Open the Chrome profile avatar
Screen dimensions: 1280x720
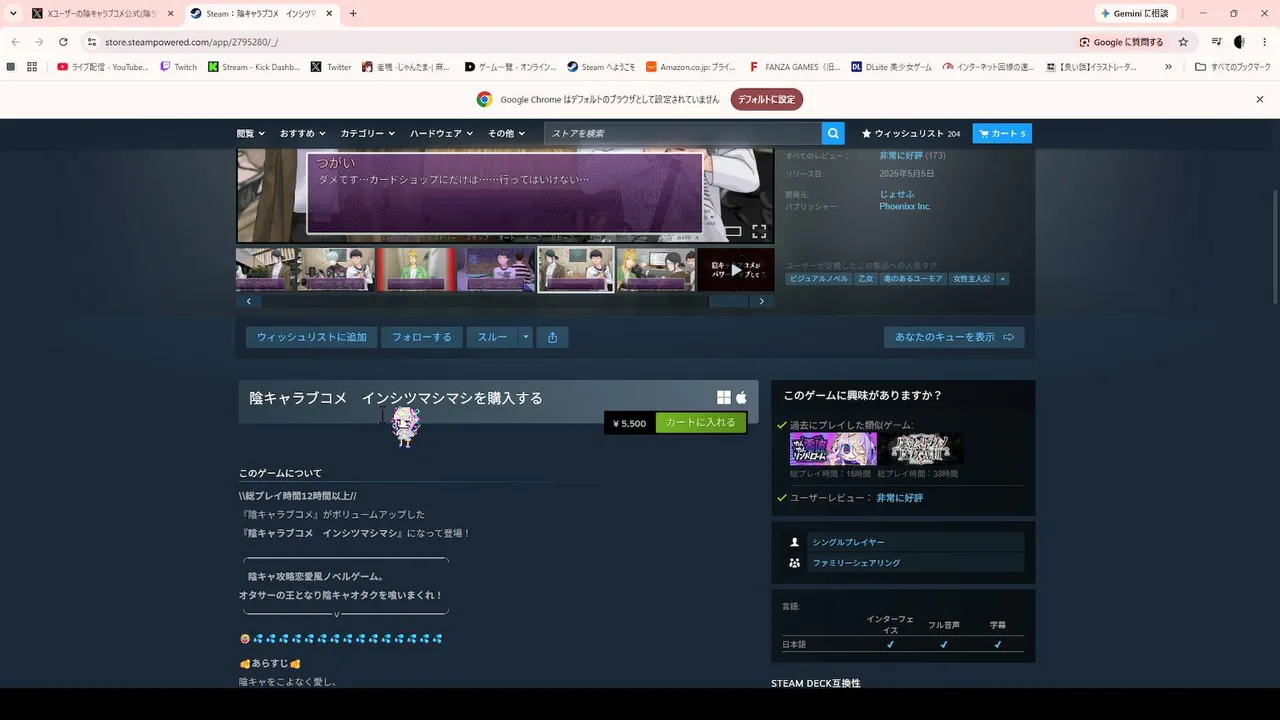(1240, 42)
